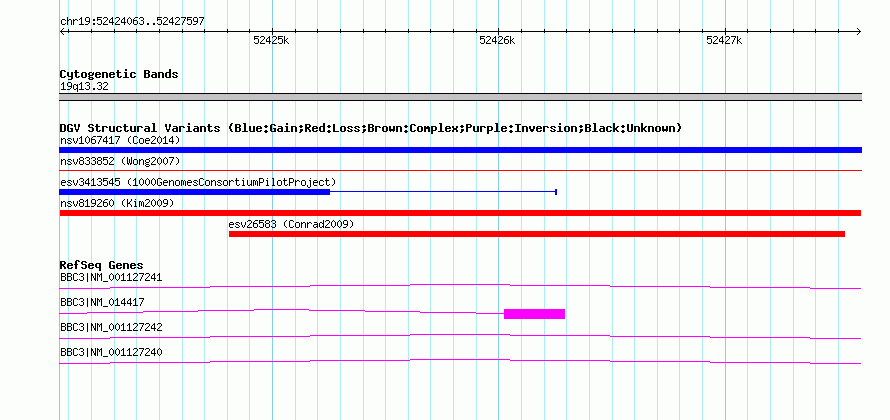Click the thick blue esv3413545 gain bar
The width and height of the screenshot is (890, 420).
coord(195,192)
